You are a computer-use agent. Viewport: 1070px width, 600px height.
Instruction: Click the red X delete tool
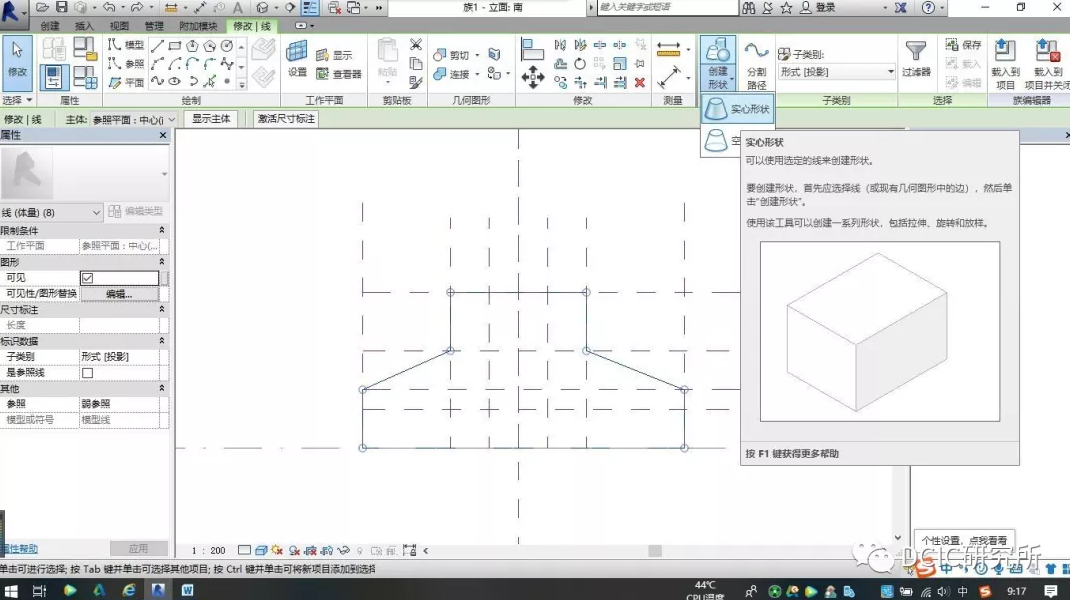click(639, 83)
